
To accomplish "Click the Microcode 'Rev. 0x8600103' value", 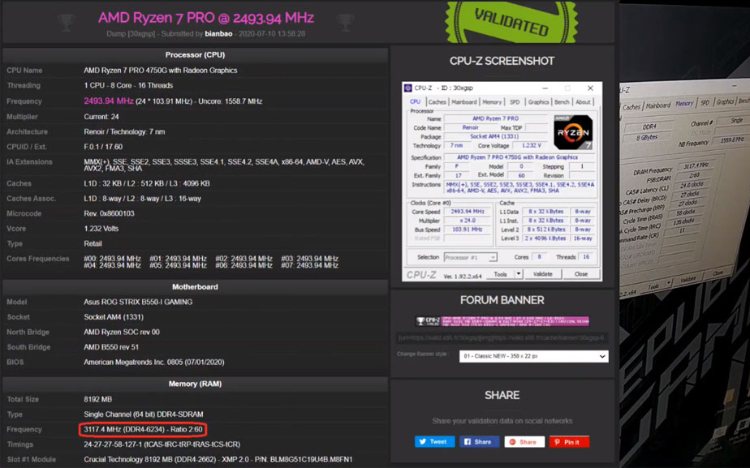I will pyautogui.click(x=109, y=213).
